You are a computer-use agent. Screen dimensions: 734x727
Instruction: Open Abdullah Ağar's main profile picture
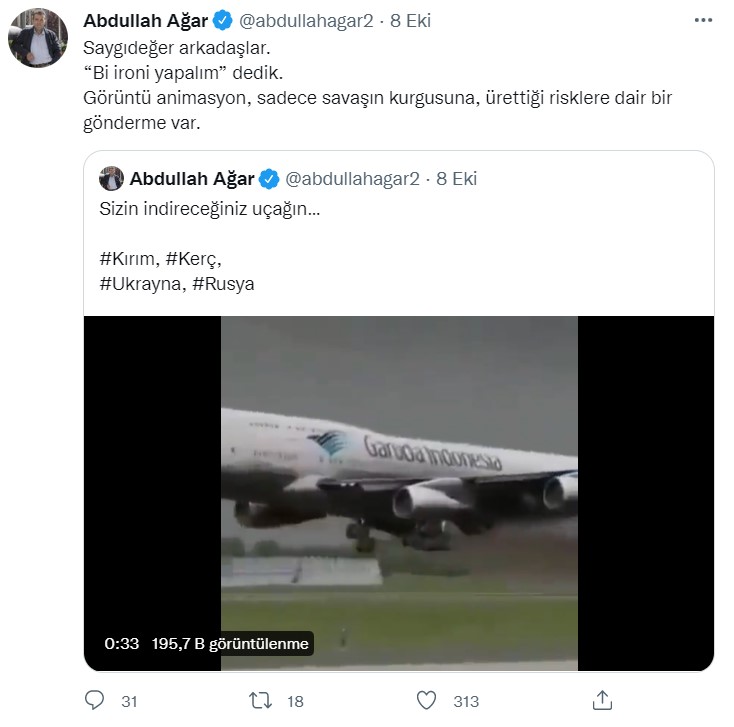tap(38, 39)
